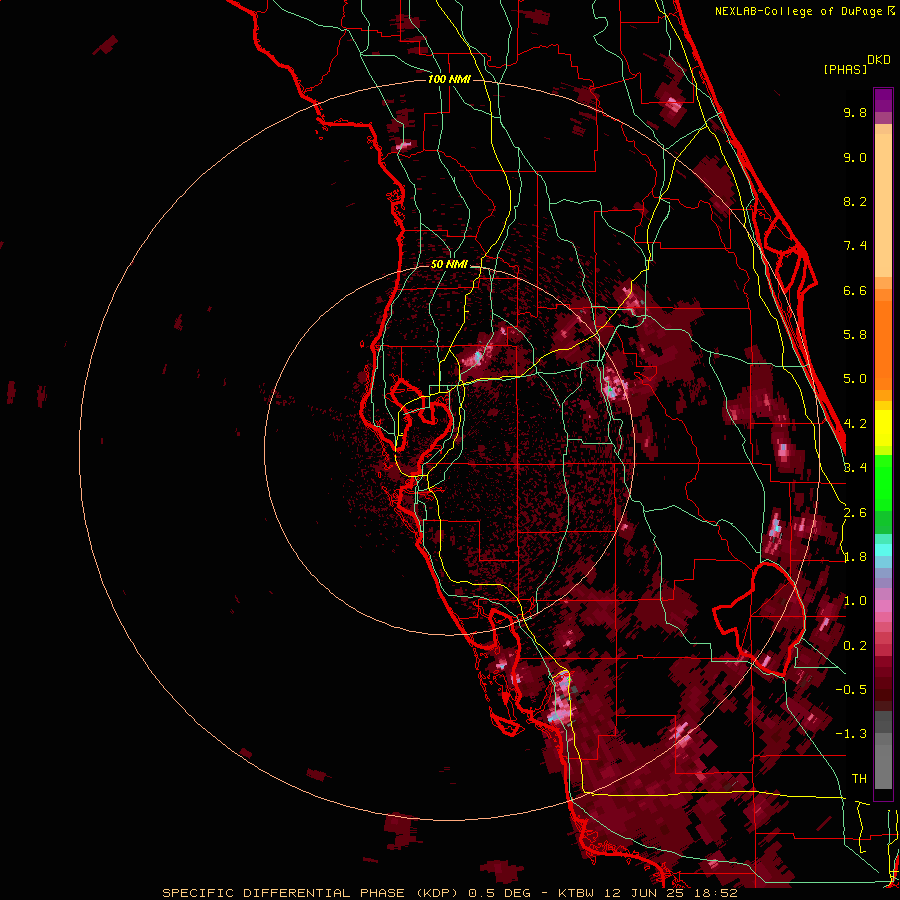Viewport: 900px width, 900px height.
Task: Click the 7.4 value on the color scale
Action: tap(855, 246)
